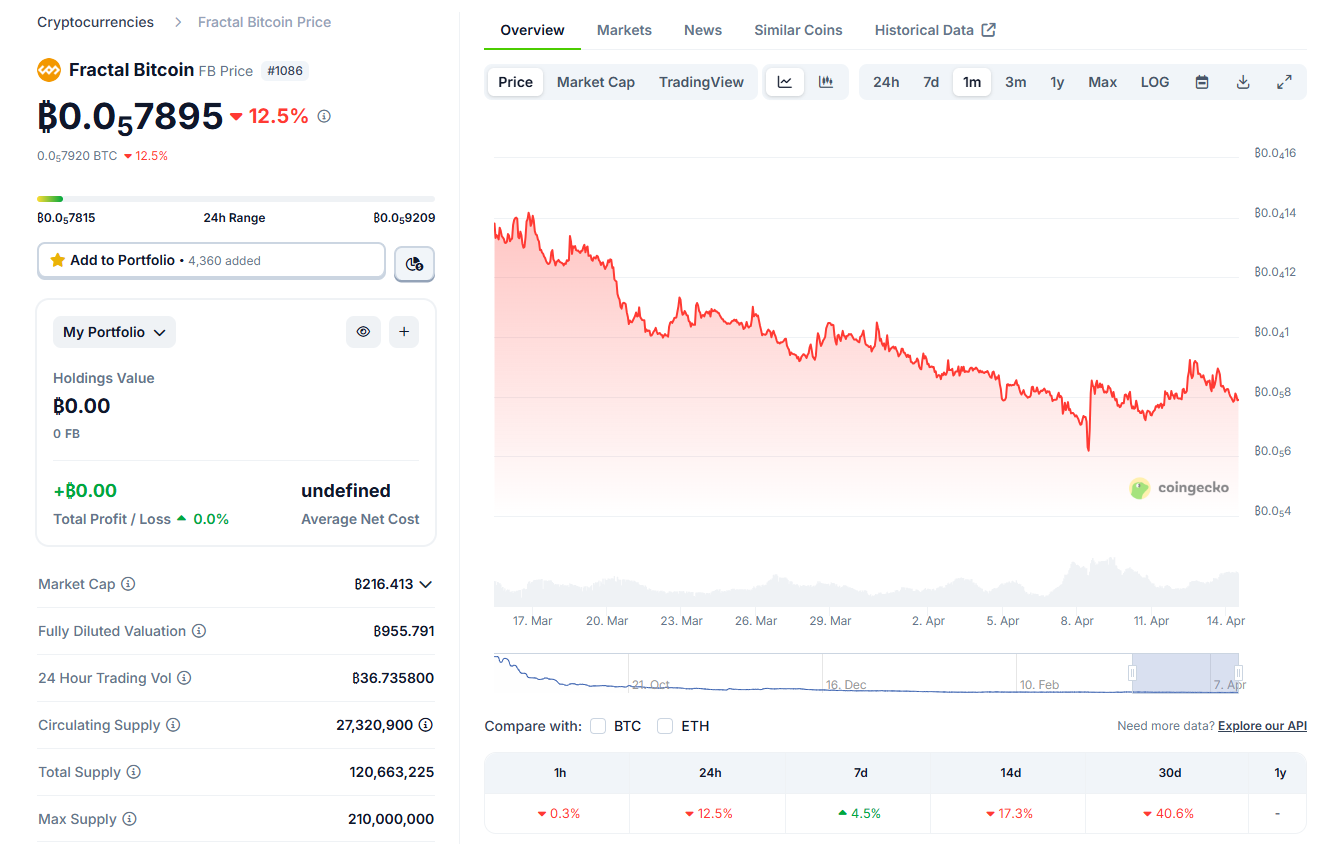The width and height of the screenshot is (1327, 844).
Task: Click the 14d 17.3% change cell
Action: point(1010,813)
